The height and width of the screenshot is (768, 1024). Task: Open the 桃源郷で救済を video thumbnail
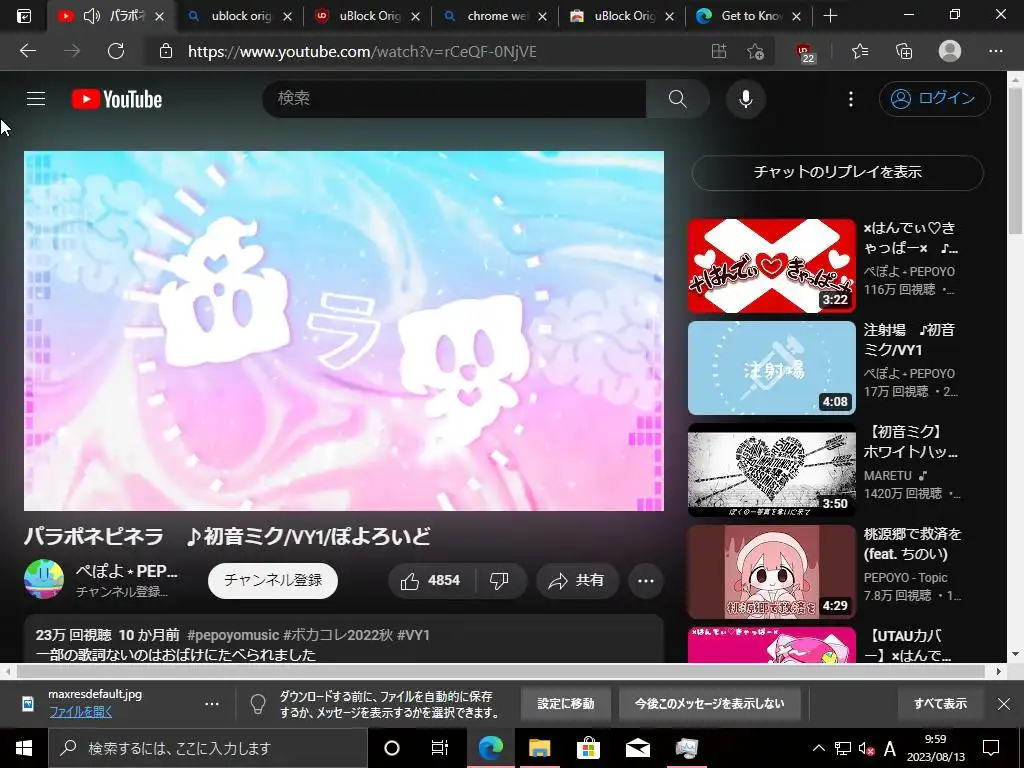point(772,571)
